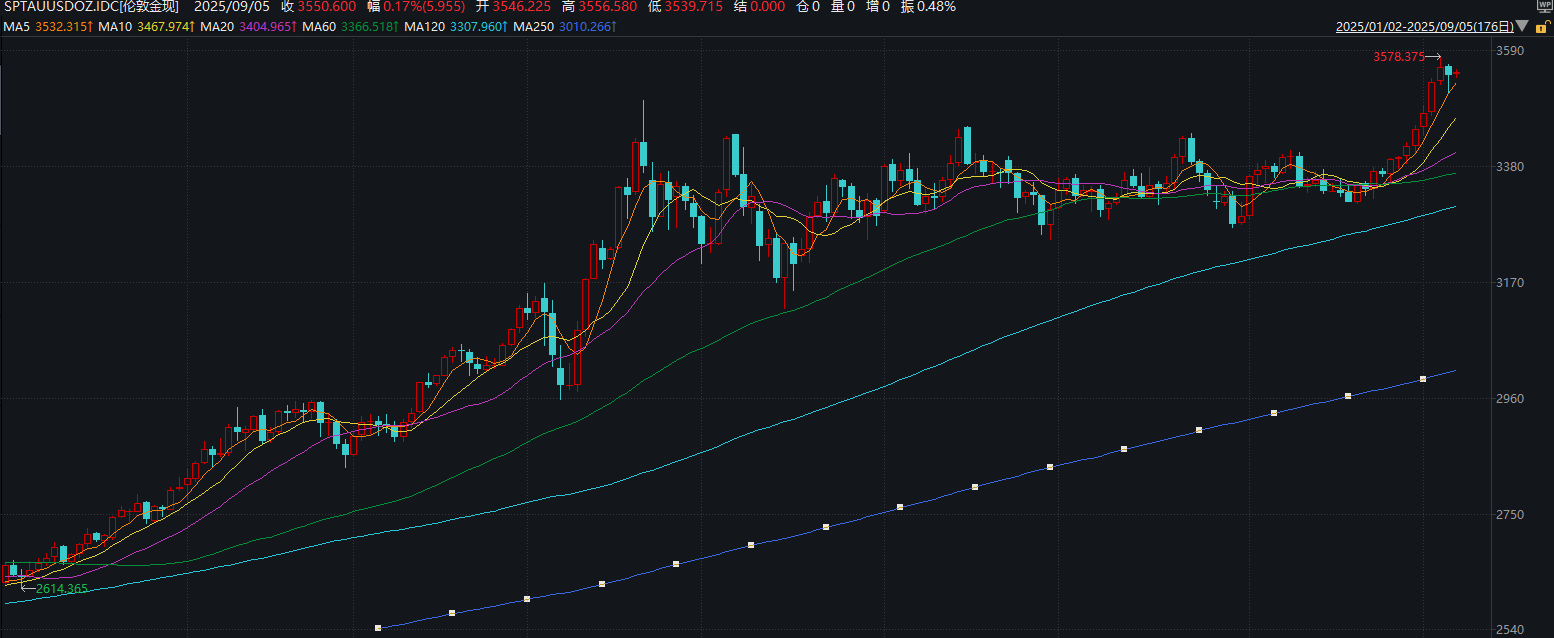This screenshot has height=638, width=1554.
Task: Toggle the yellow padlock lock icon
Action: pyautogui.click(x=1544, y=28)
